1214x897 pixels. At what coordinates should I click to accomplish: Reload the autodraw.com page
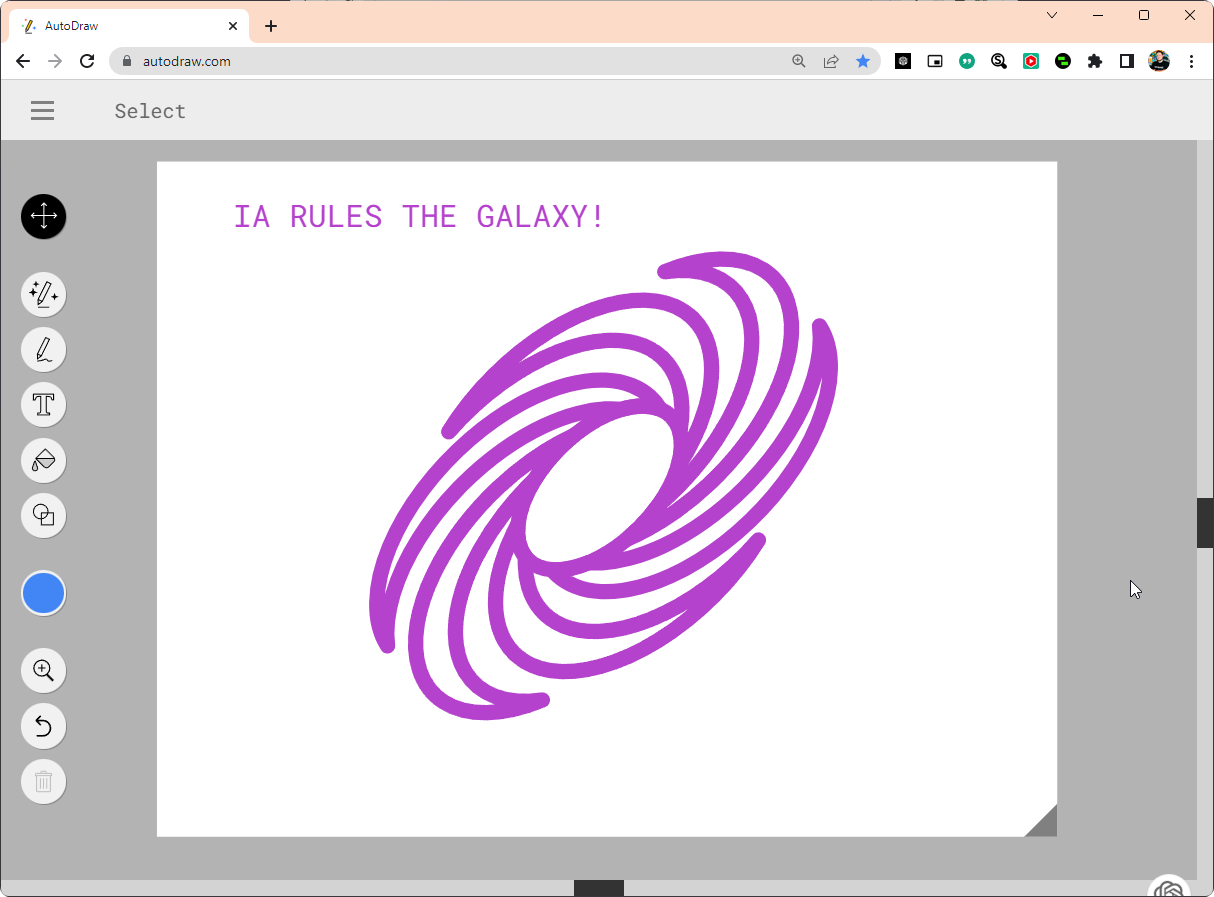[87, 61]
